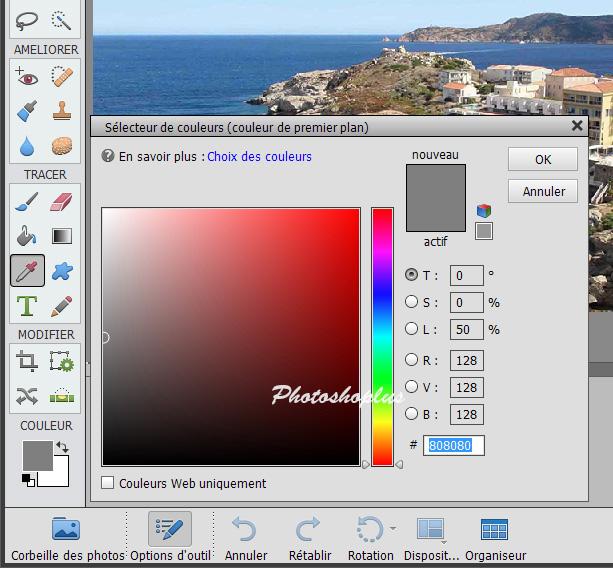Enable Couleurs Web uniquement checkbox
Image resolution: width=613 pixels, height=568 pixels.
[x=108, y=483]
